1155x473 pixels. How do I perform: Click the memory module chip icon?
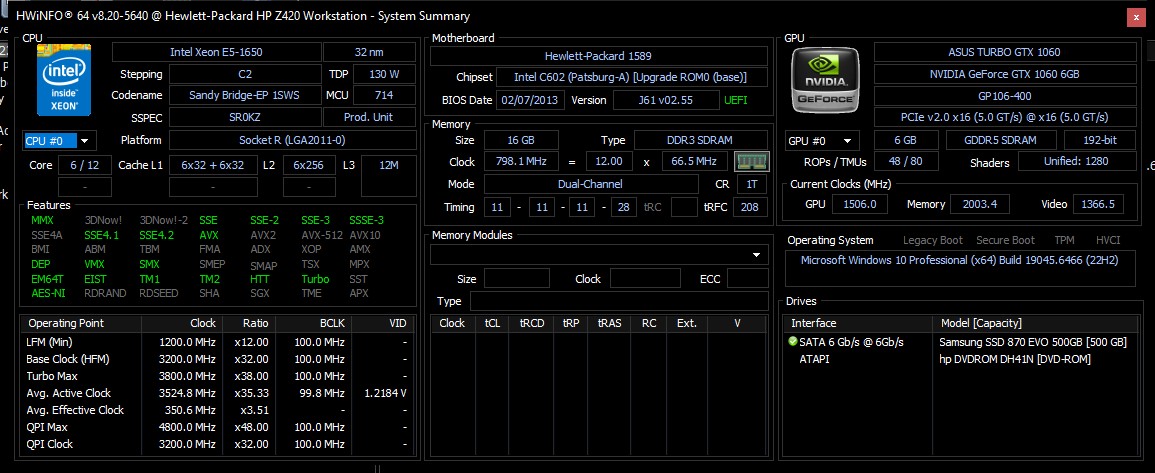pos(751,161)
